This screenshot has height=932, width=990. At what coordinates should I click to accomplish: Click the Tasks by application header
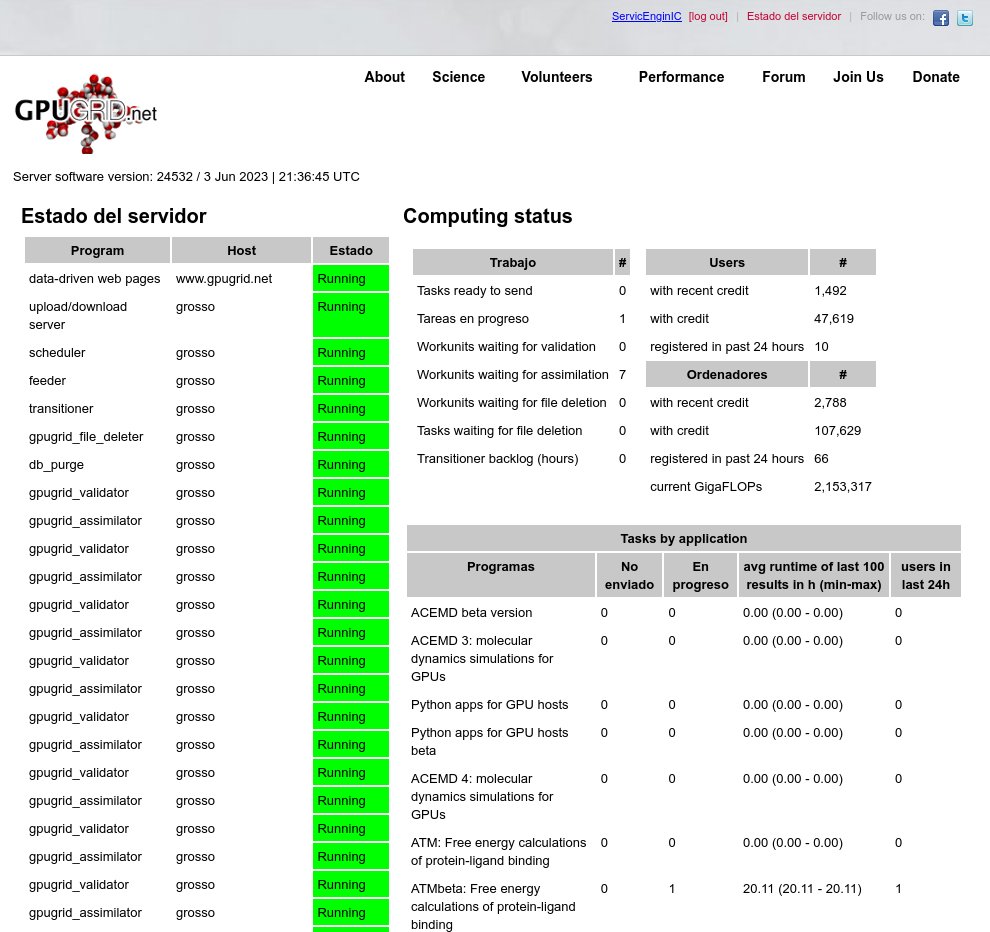683,538
